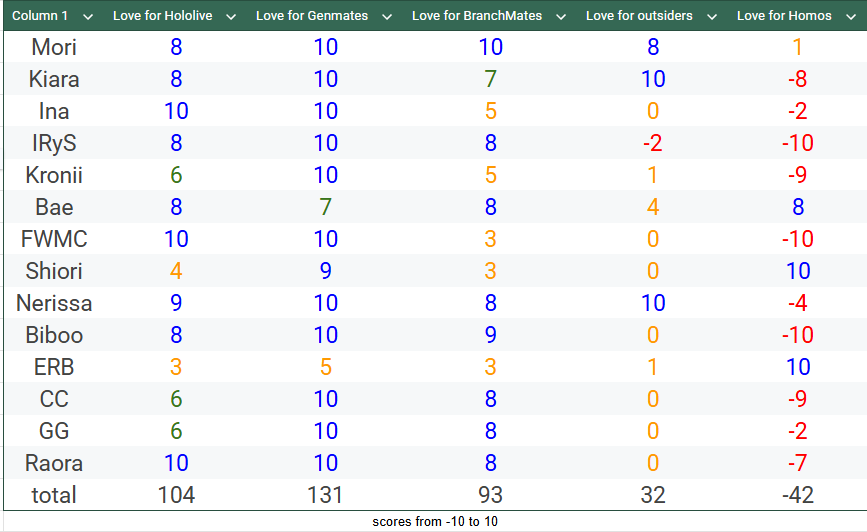This screenshot has width=867, height=532.
Task: Open the Love for BranchMates filter dropdown
Action: (x=561, y=17)
